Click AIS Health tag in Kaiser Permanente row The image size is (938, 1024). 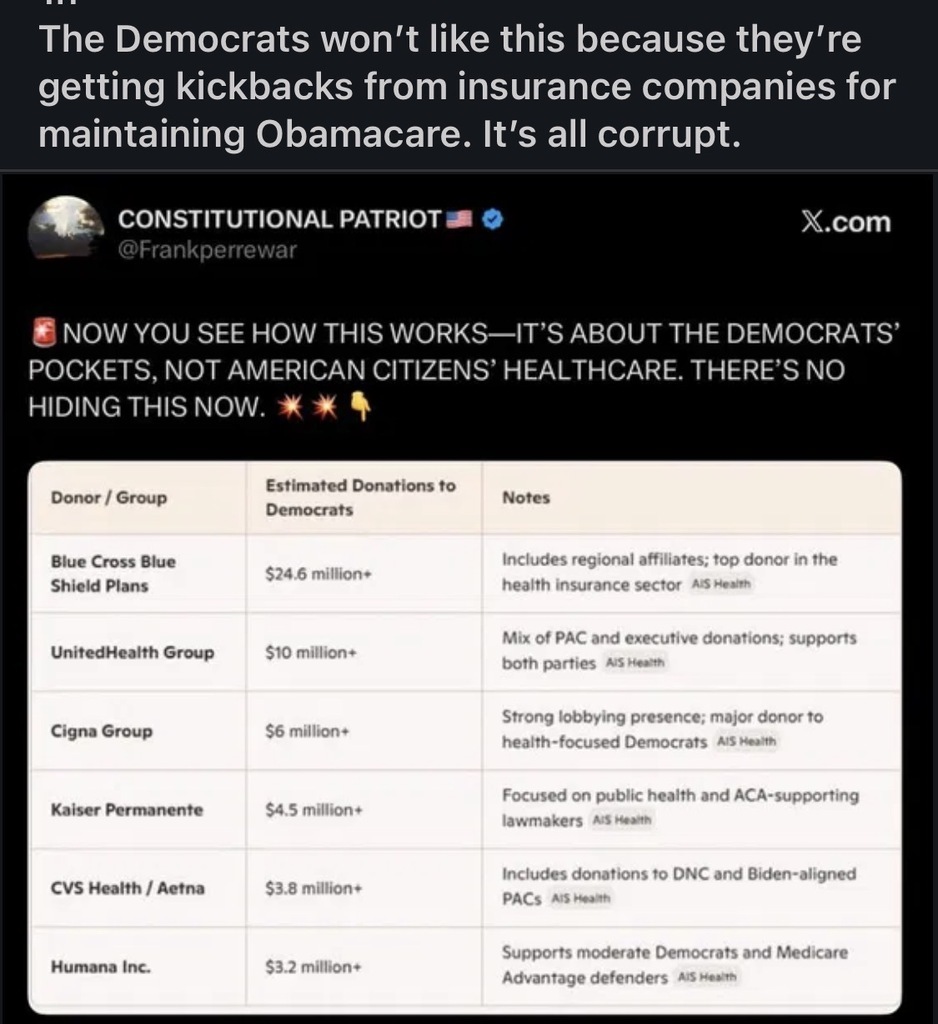point(622,820)
